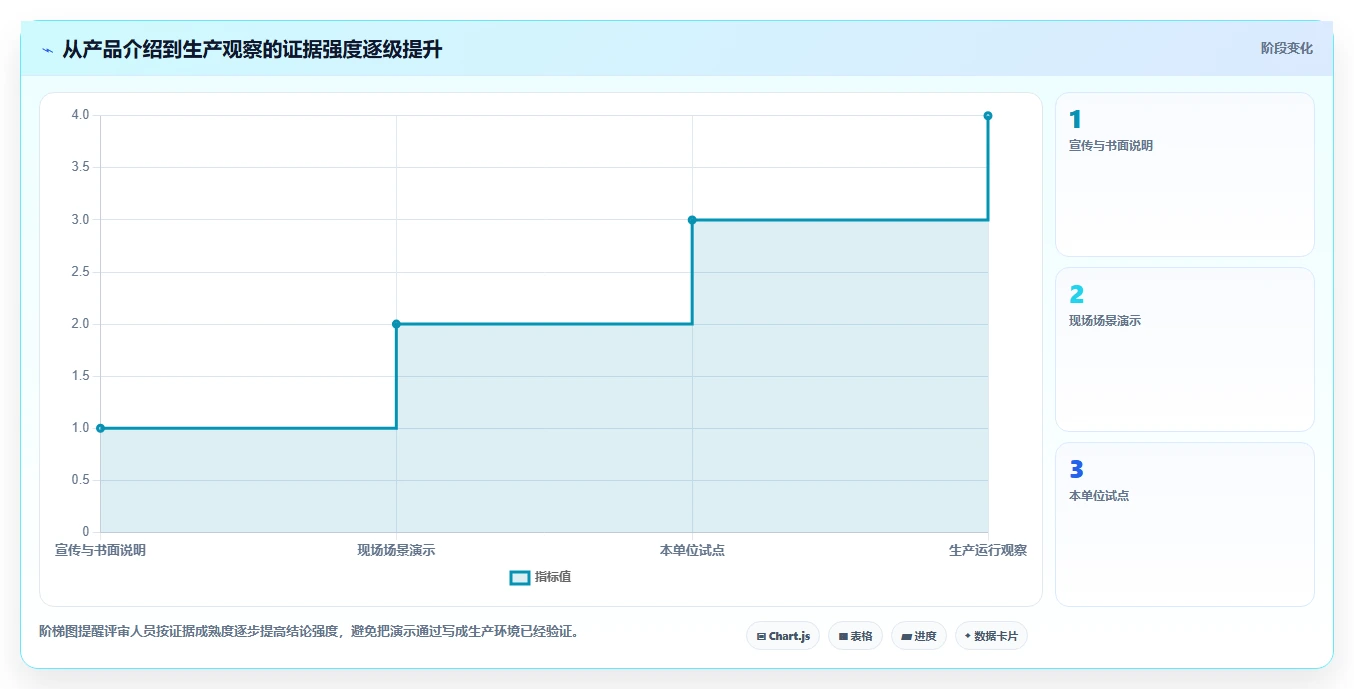1354x689 pixels.
Task: Click the y-axis value 1.5
Action: click(x=80, y=376)
